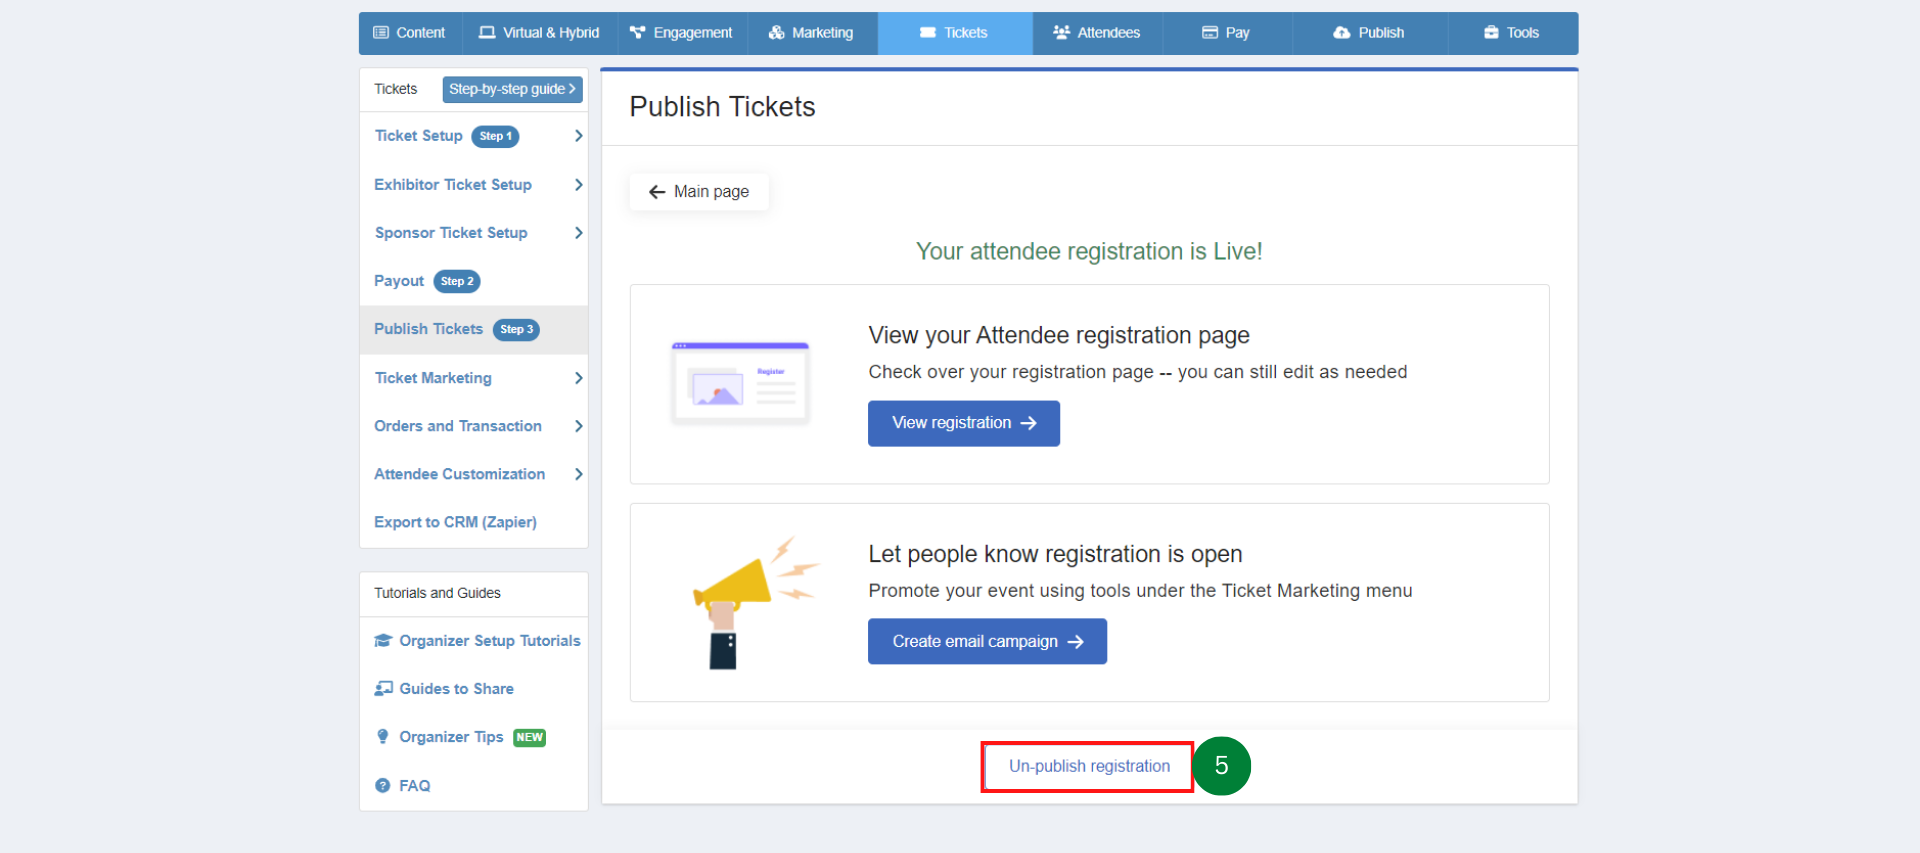This screenshot has height=853, width=1920.
Task: Expand Orders and Transaction chevron
Action: click(578, 426)
